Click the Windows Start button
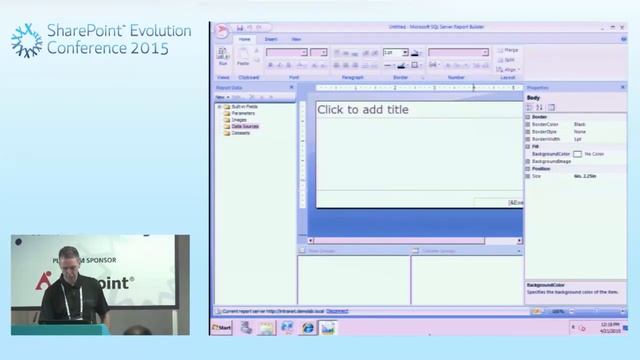The image size is (640, 360). (222, 327)
